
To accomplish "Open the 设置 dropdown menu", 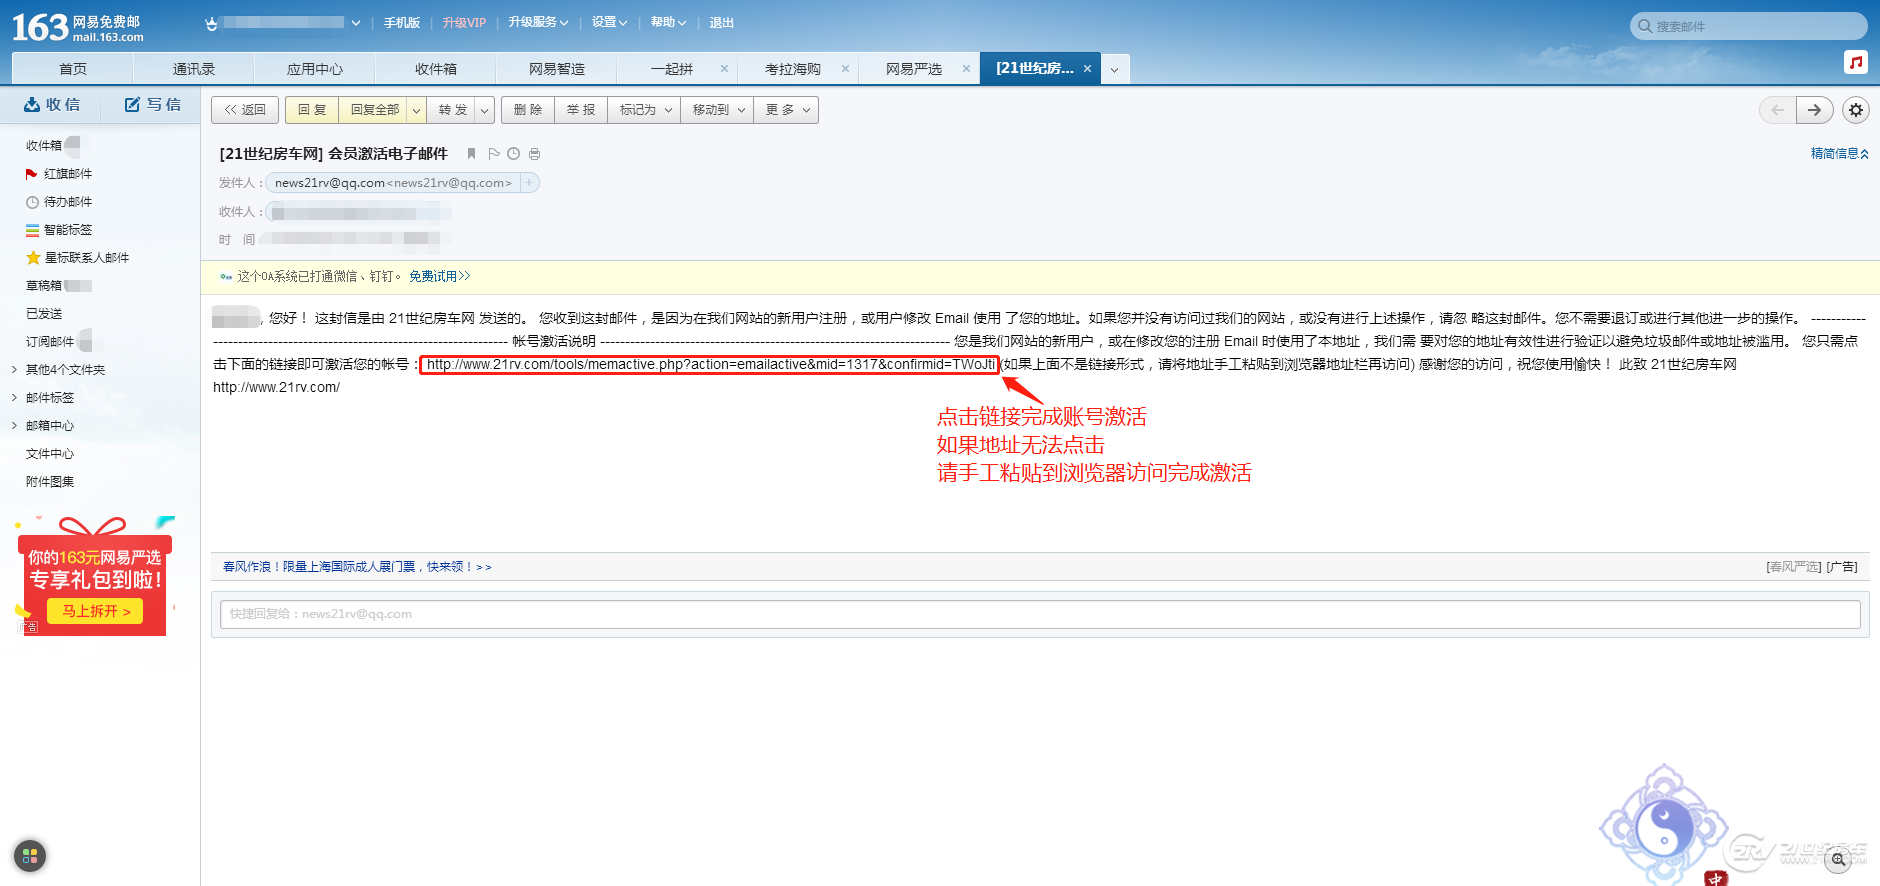I will (609, 22).
